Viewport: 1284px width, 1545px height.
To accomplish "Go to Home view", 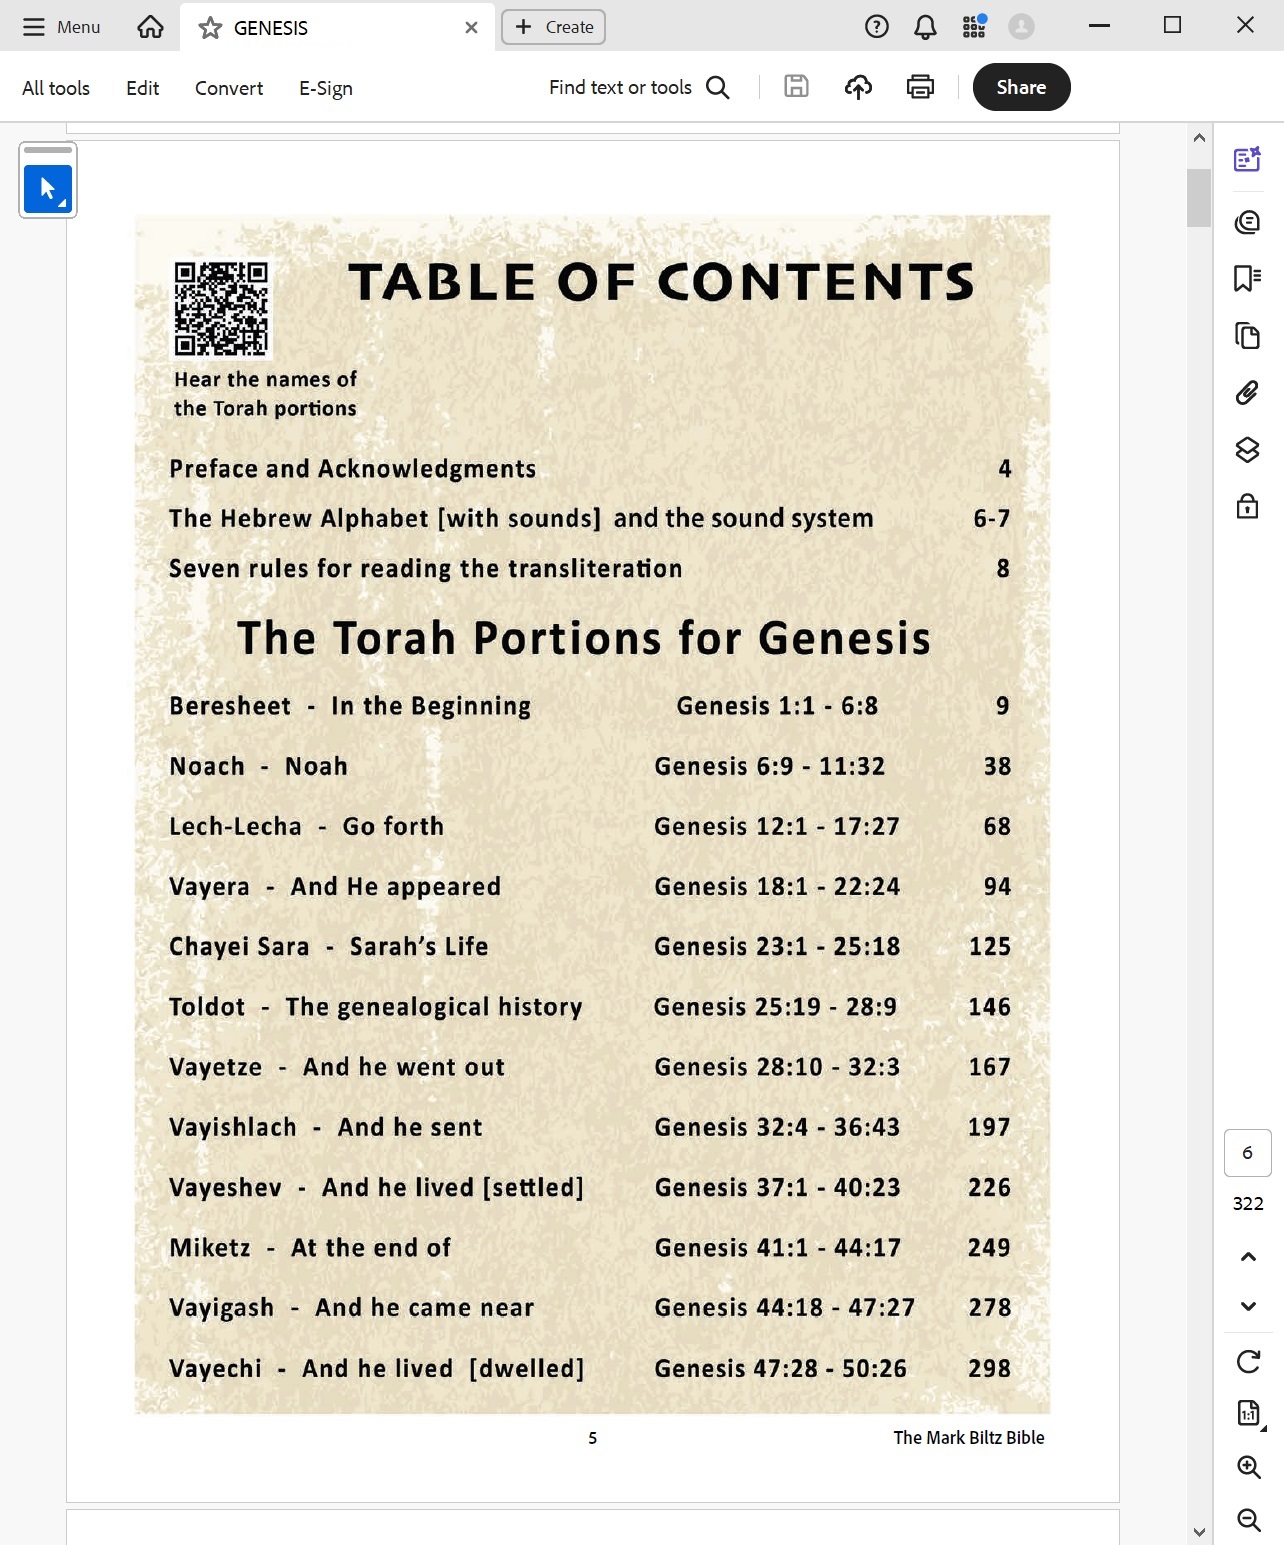I will coord(150,27).
